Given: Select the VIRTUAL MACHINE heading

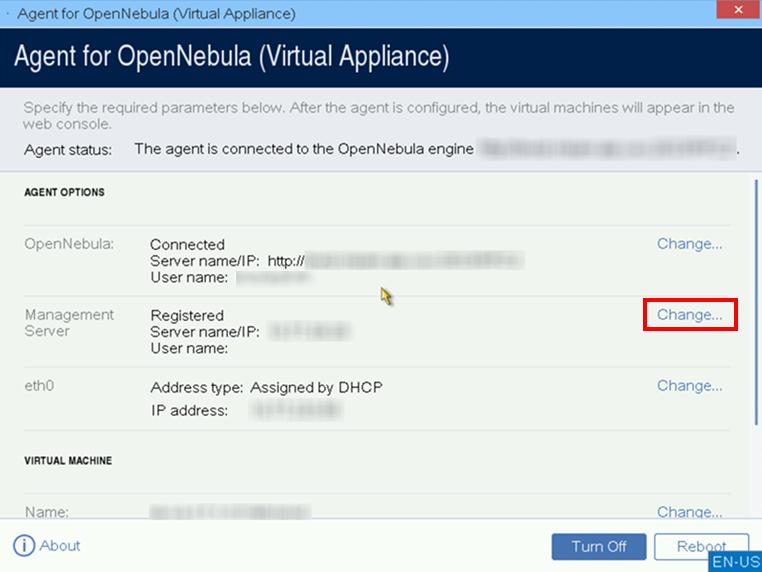Looking at the screenshot, I should pos(68,461).
